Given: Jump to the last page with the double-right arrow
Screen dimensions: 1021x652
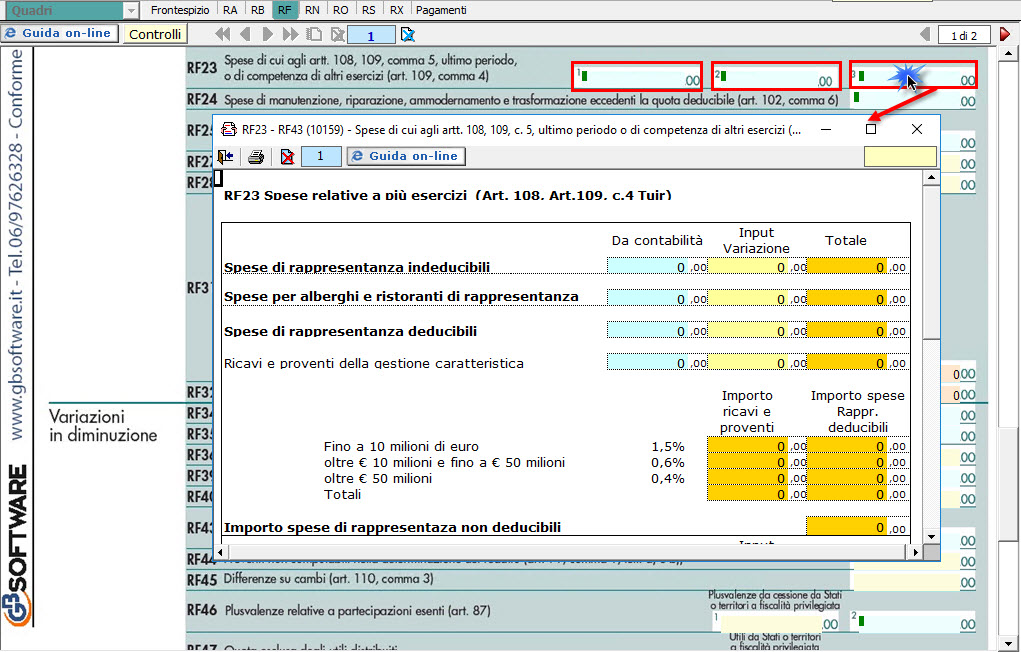Looking at the screenshot, I should point(290,35).
